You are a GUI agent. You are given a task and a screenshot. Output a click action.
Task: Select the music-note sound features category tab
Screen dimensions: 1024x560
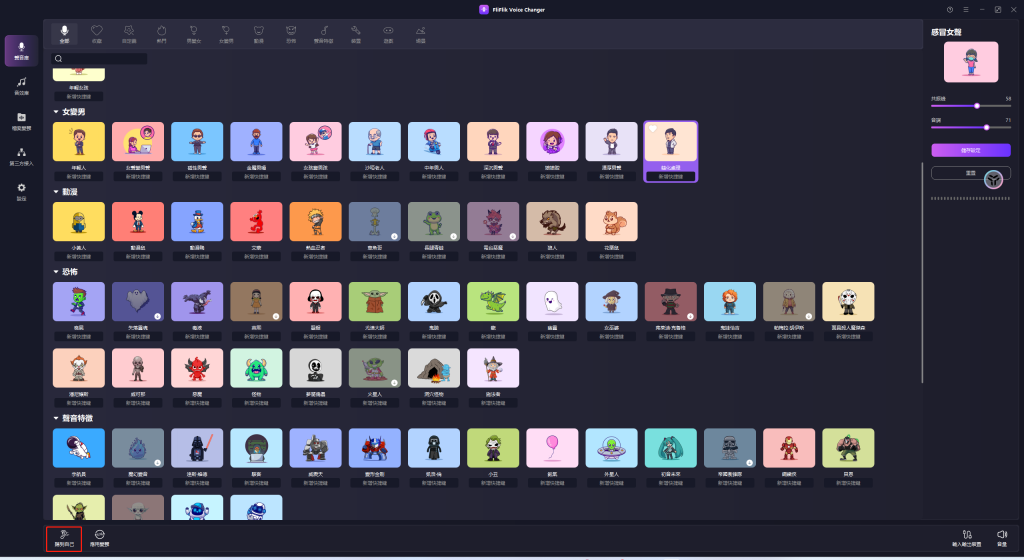[x=323, y=34]
